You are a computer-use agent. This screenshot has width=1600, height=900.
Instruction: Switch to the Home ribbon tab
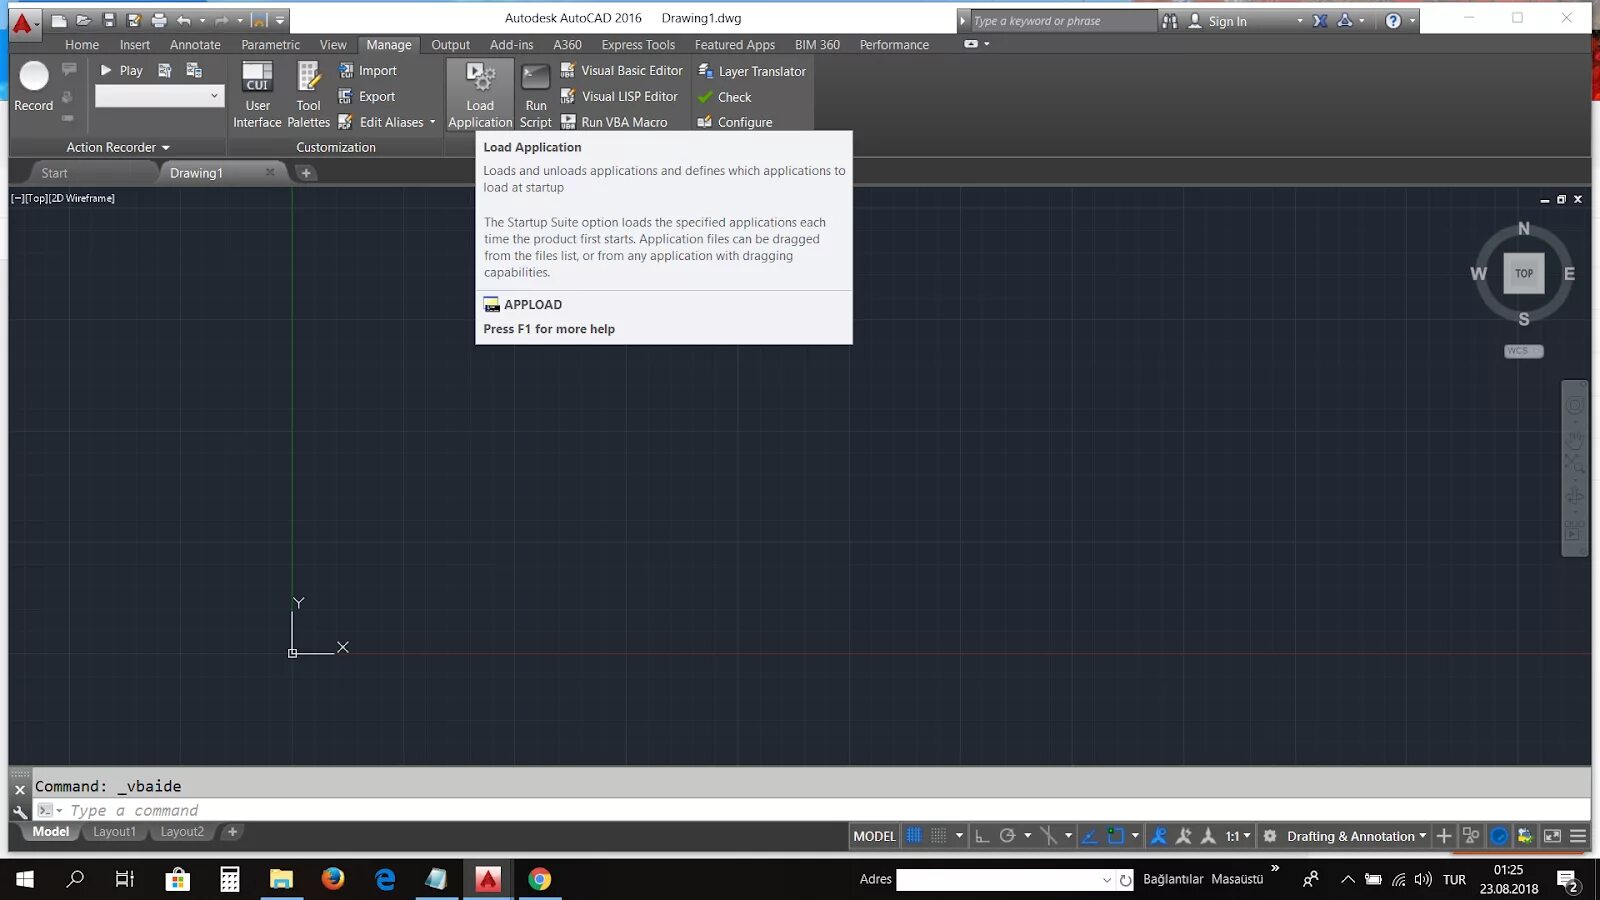click(x=82, y=45)
